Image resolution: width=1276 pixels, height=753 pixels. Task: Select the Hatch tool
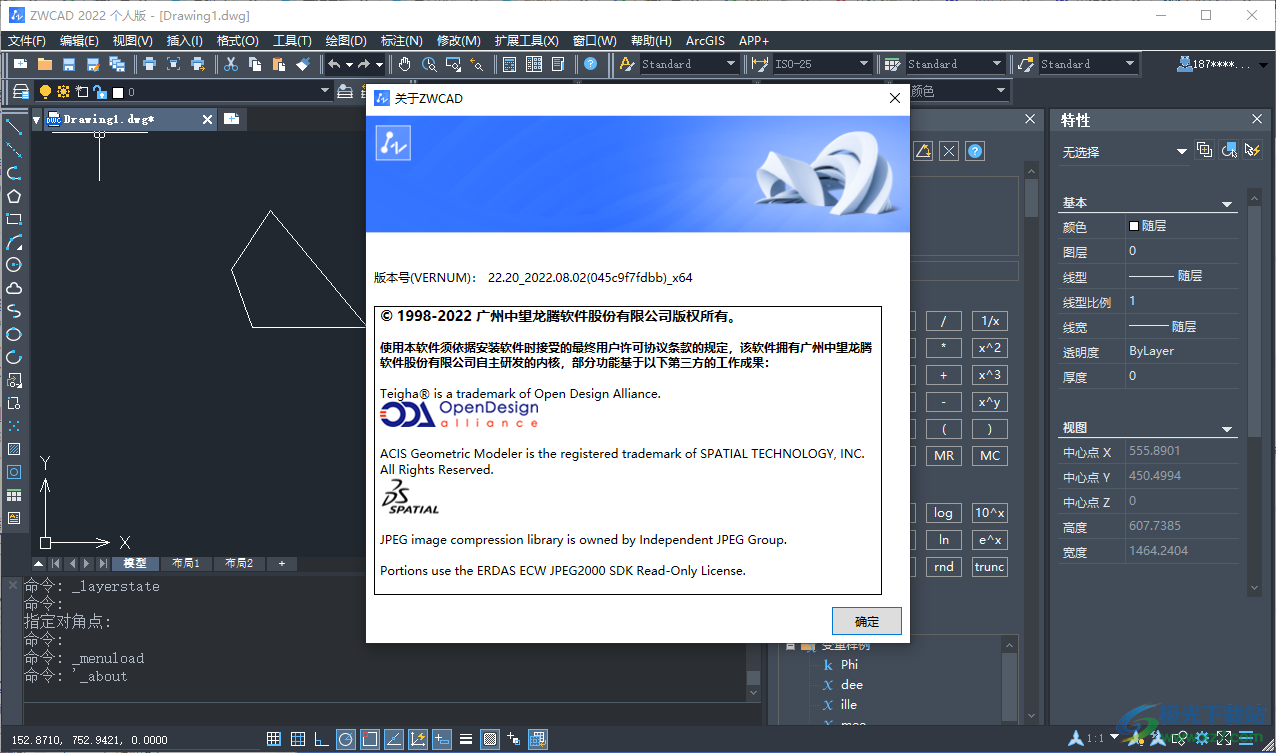pos(14,449)
